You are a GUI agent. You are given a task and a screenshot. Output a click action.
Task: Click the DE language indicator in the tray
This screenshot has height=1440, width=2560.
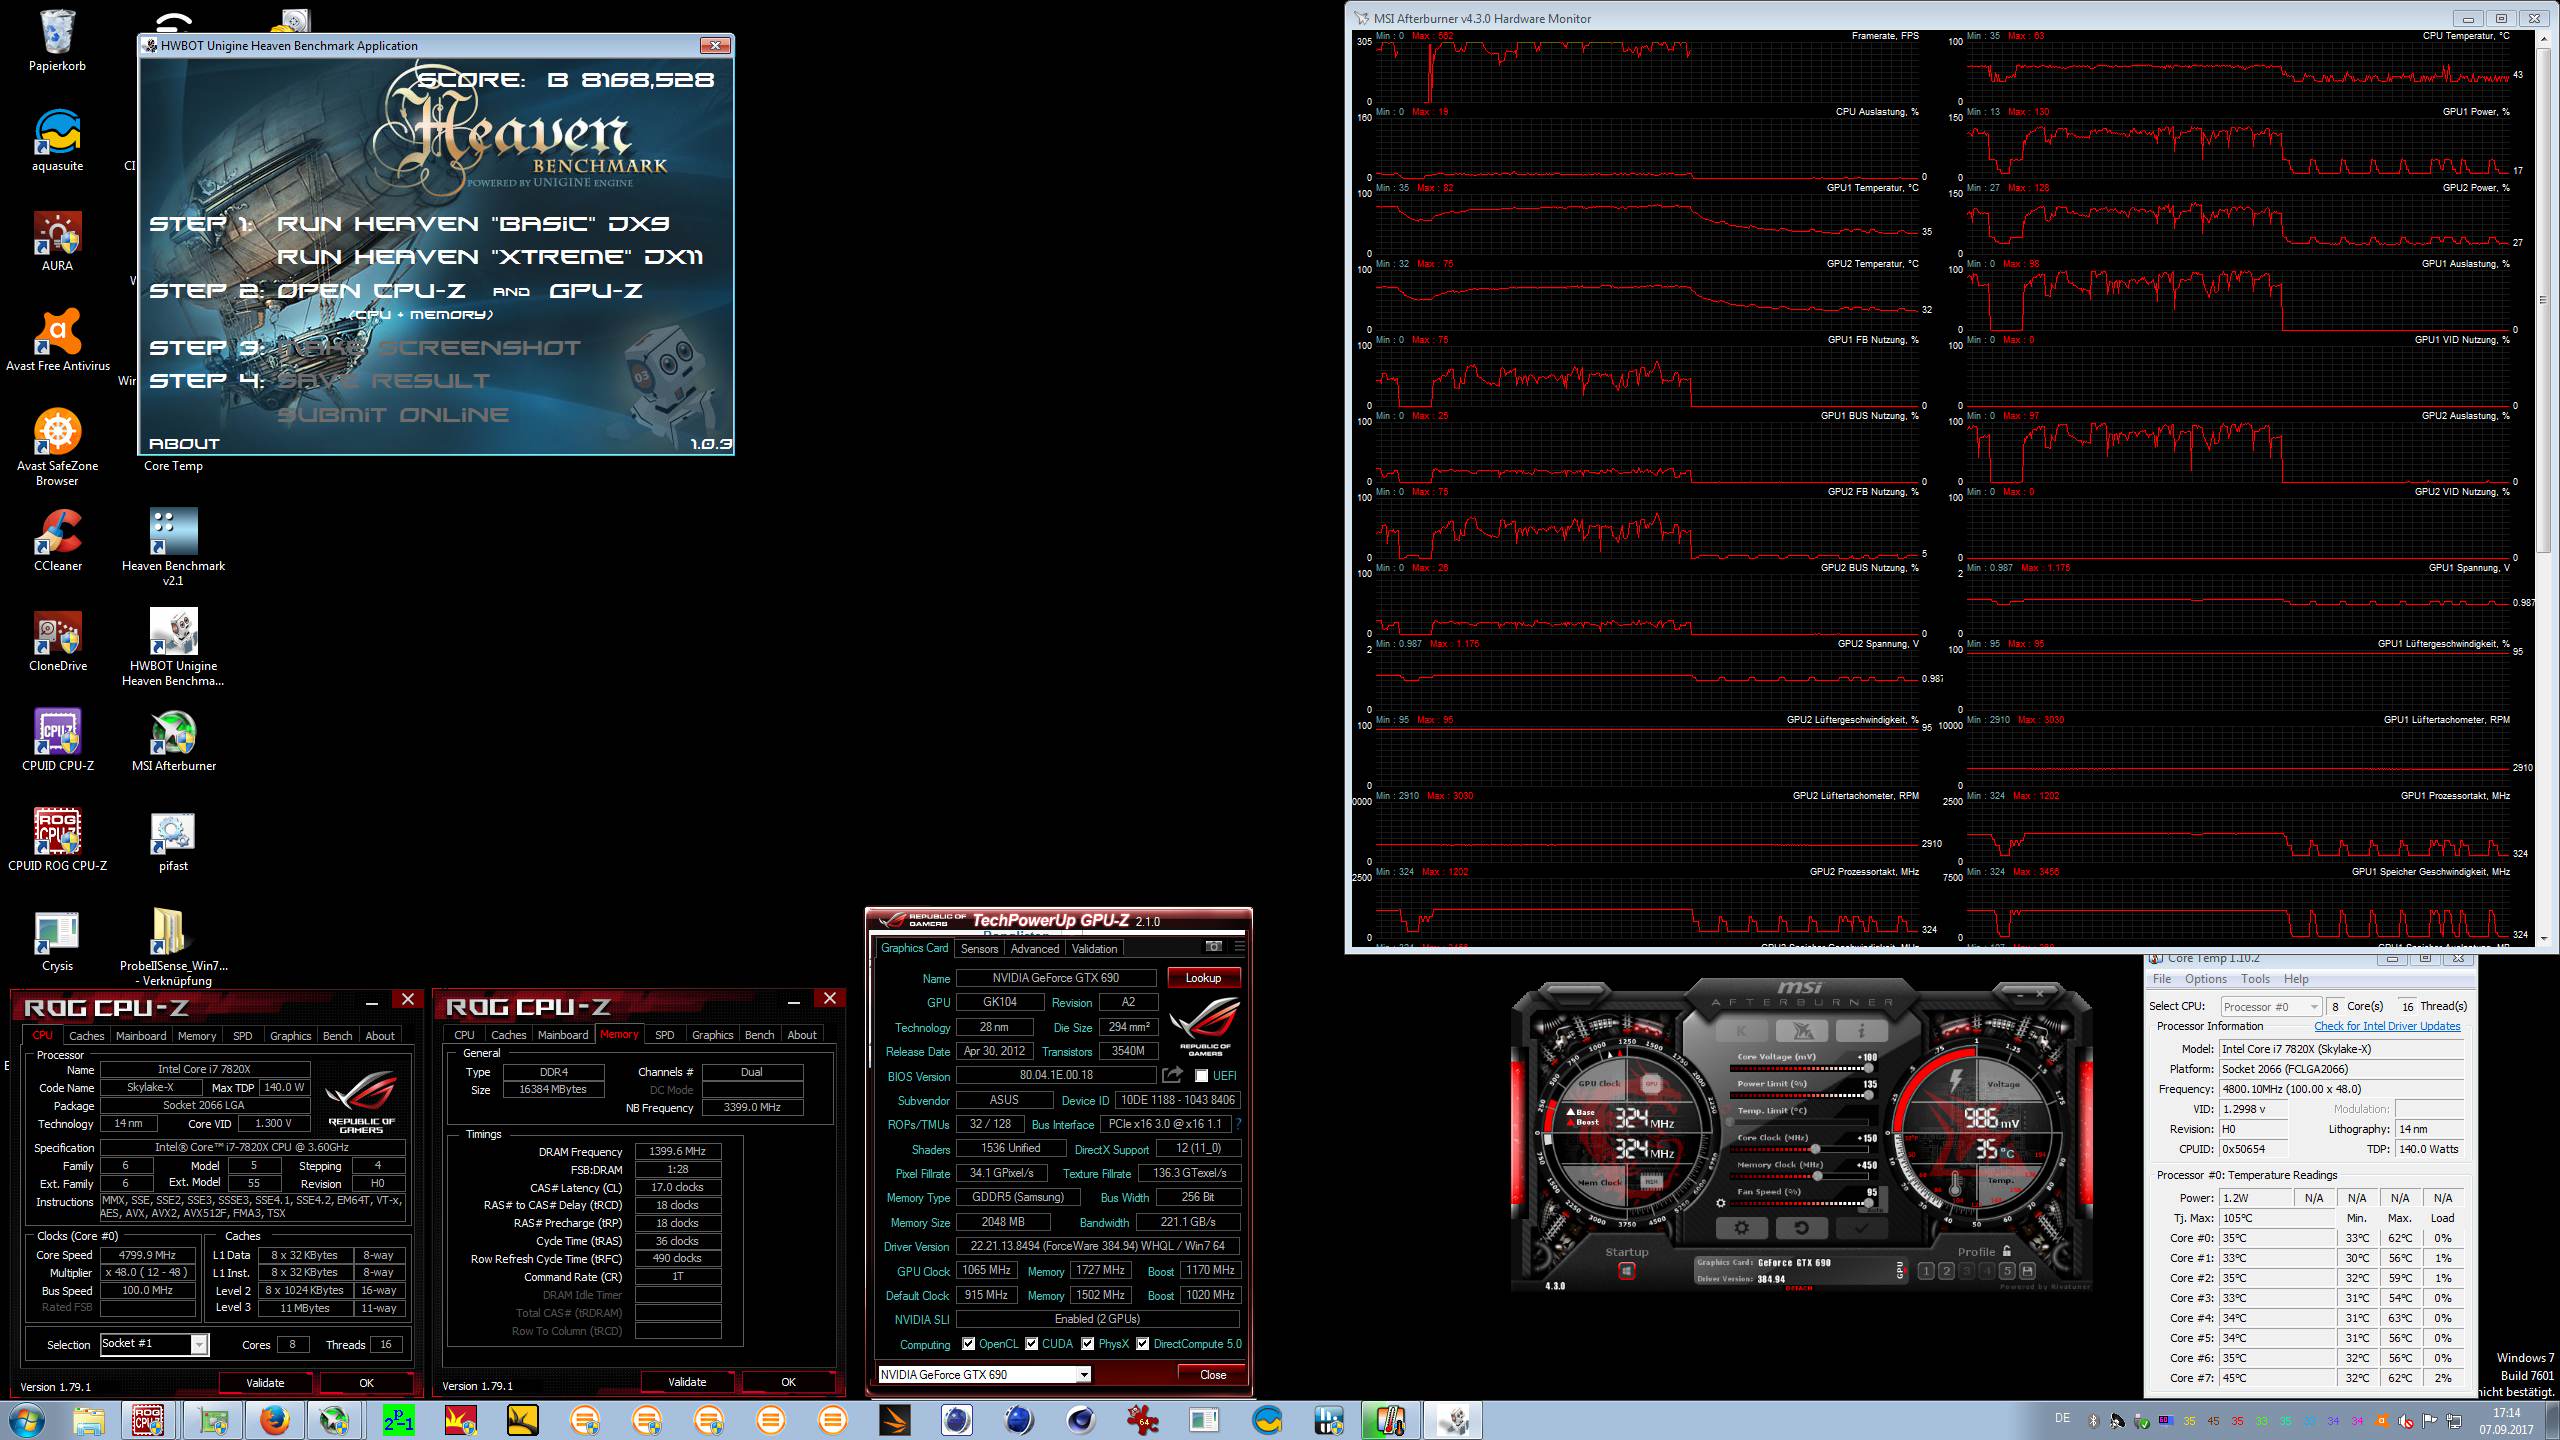(x=2062, y=1418)
